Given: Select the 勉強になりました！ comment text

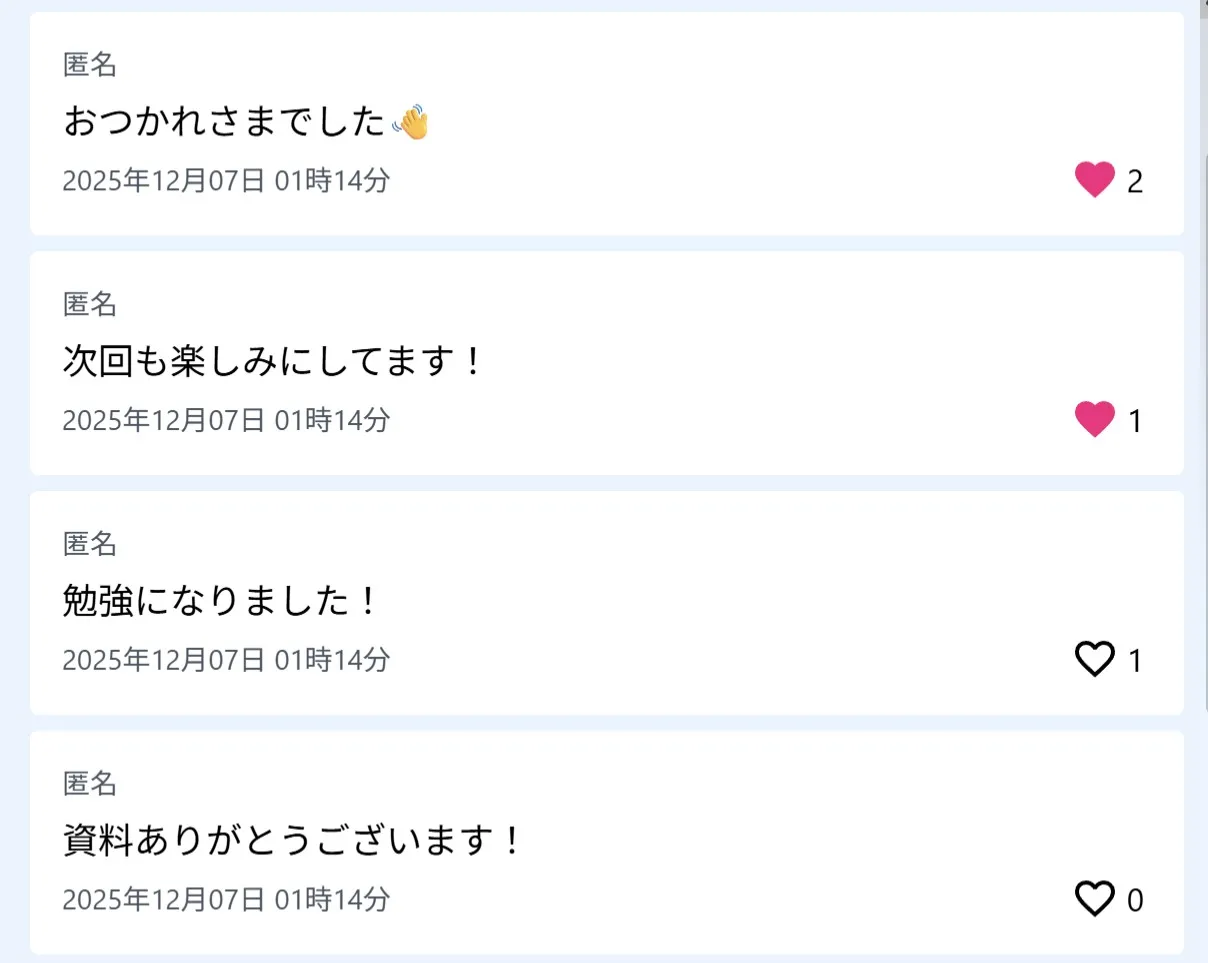Looking at the screenshot, I should point(218,602).
